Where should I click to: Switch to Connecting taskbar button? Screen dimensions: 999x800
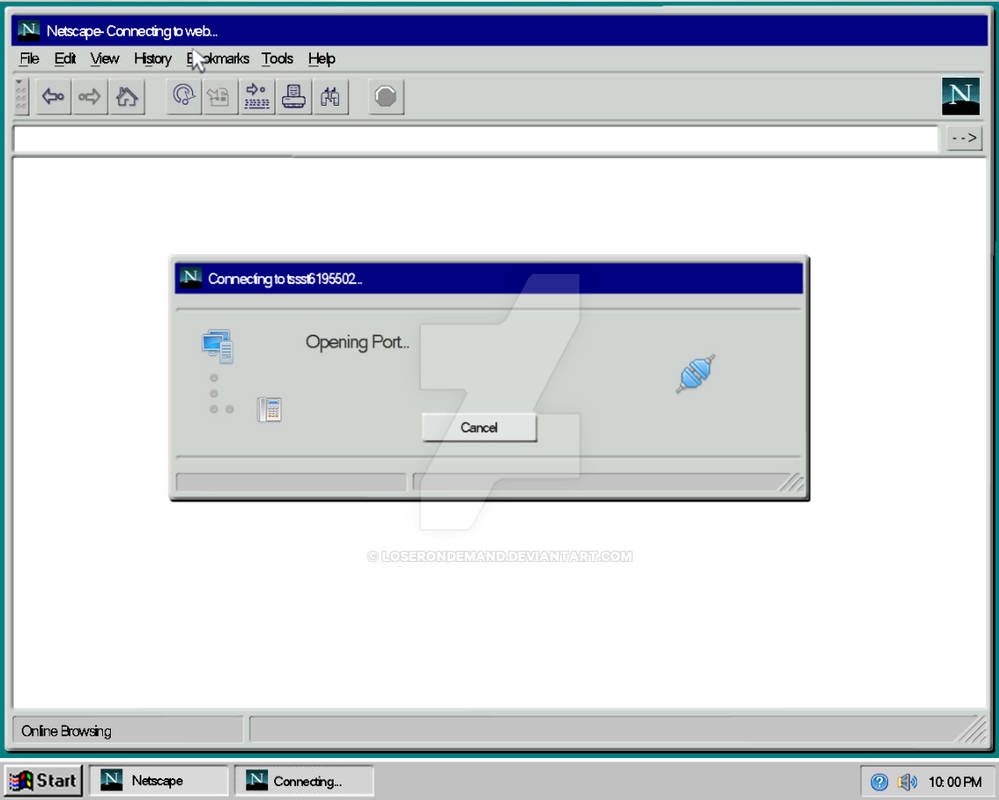click(x=303, y=781)
